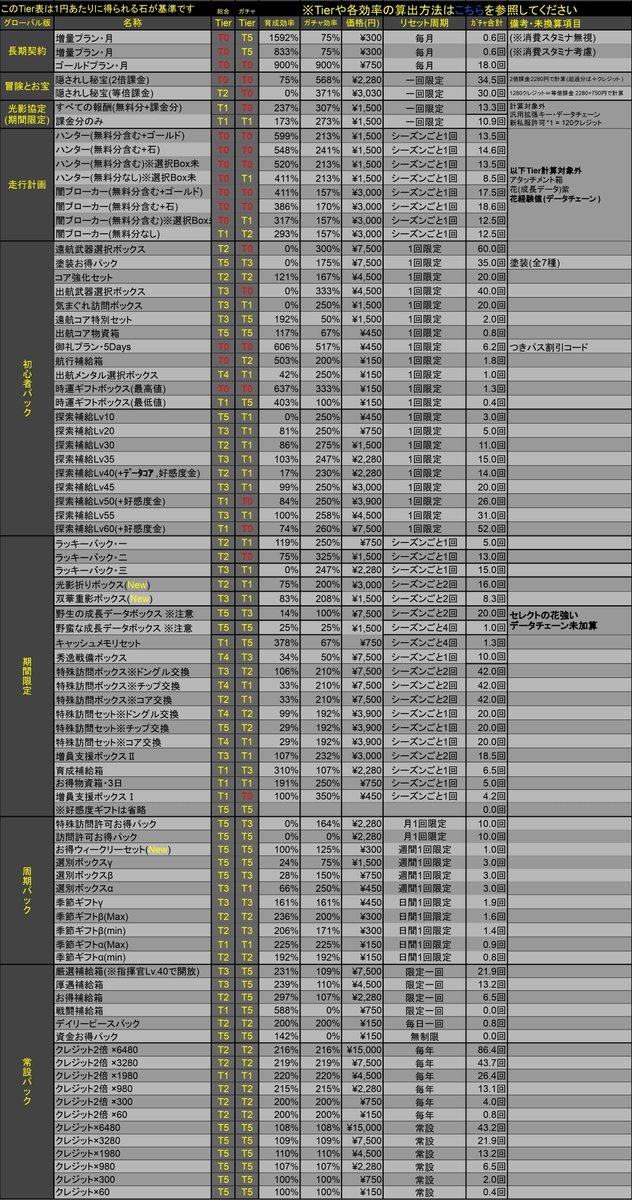Select the 資金お得パック cell
The image size is (632, 1200).
click(132, 1037)
